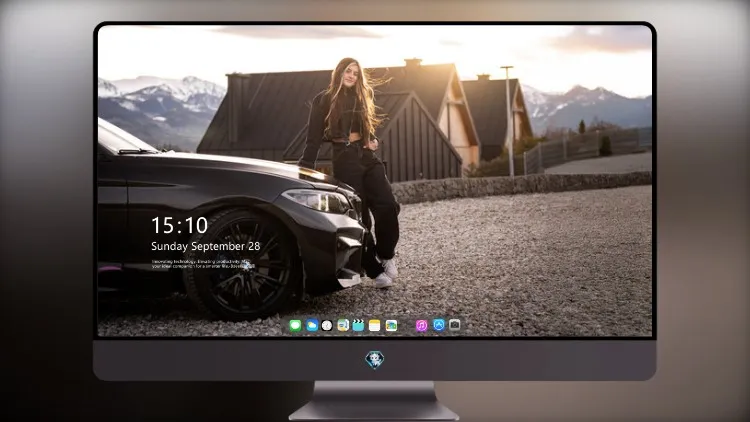Open the Camera app in the dock
750x422 pixels.
pos(454,325)
